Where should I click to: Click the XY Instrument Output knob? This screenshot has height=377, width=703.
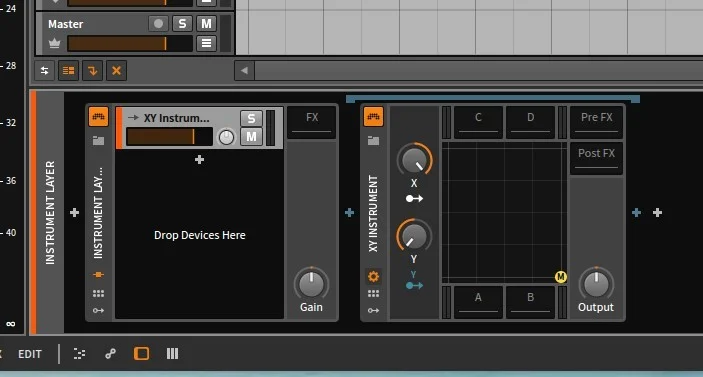(596, 284)
